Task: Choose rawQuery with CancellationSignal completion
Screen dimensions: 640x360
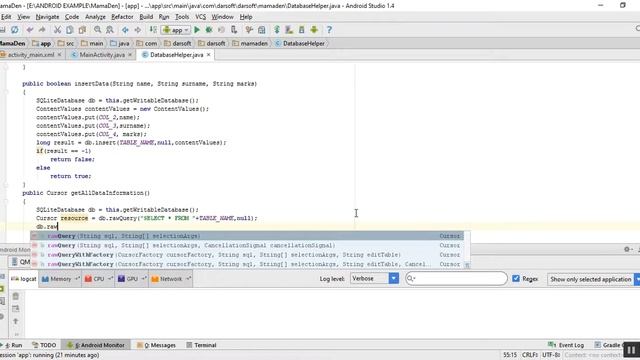Action: click(x=247, y=245)
